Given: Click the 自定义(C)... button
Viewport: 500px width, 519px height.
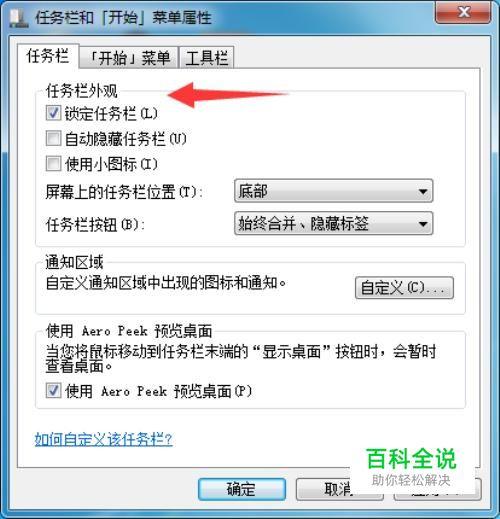Looking at the screenshot, I should point(404,288).
